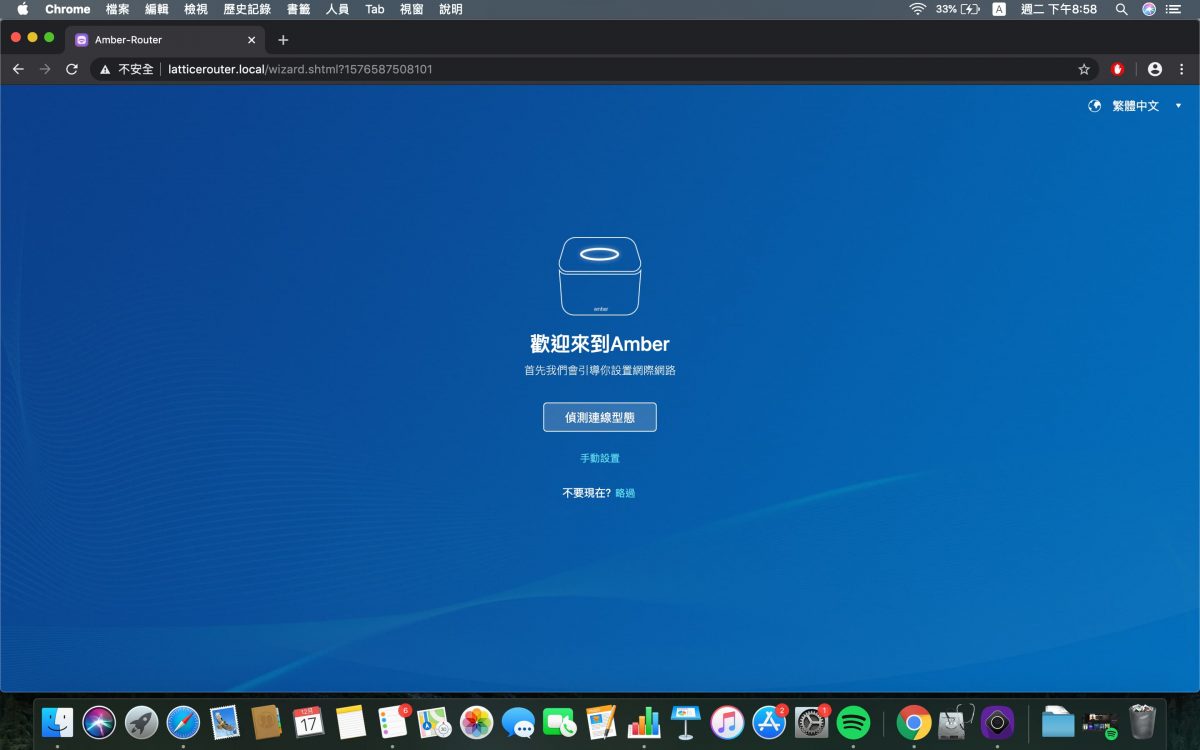Activate Siri from the menu bar
Screen dimensions: 1200x750
(x=1149, y=9)
